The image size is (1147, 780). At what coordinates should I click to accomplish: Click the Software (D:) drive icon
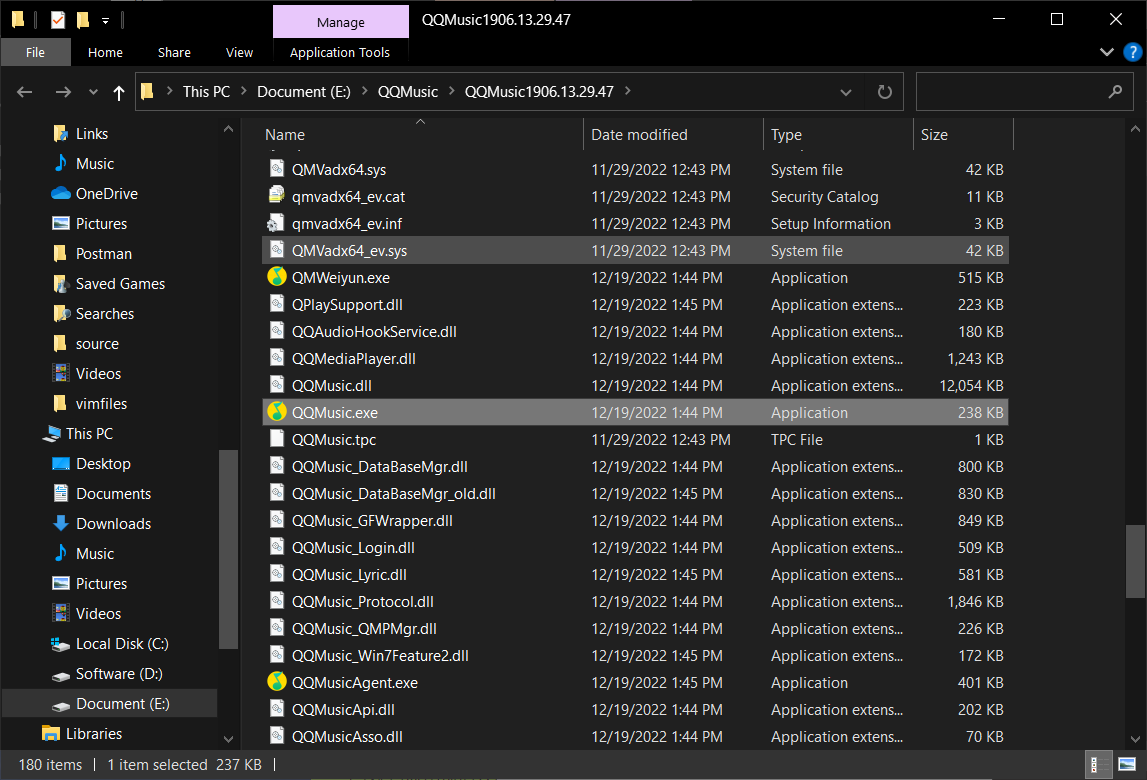point(61,675)
